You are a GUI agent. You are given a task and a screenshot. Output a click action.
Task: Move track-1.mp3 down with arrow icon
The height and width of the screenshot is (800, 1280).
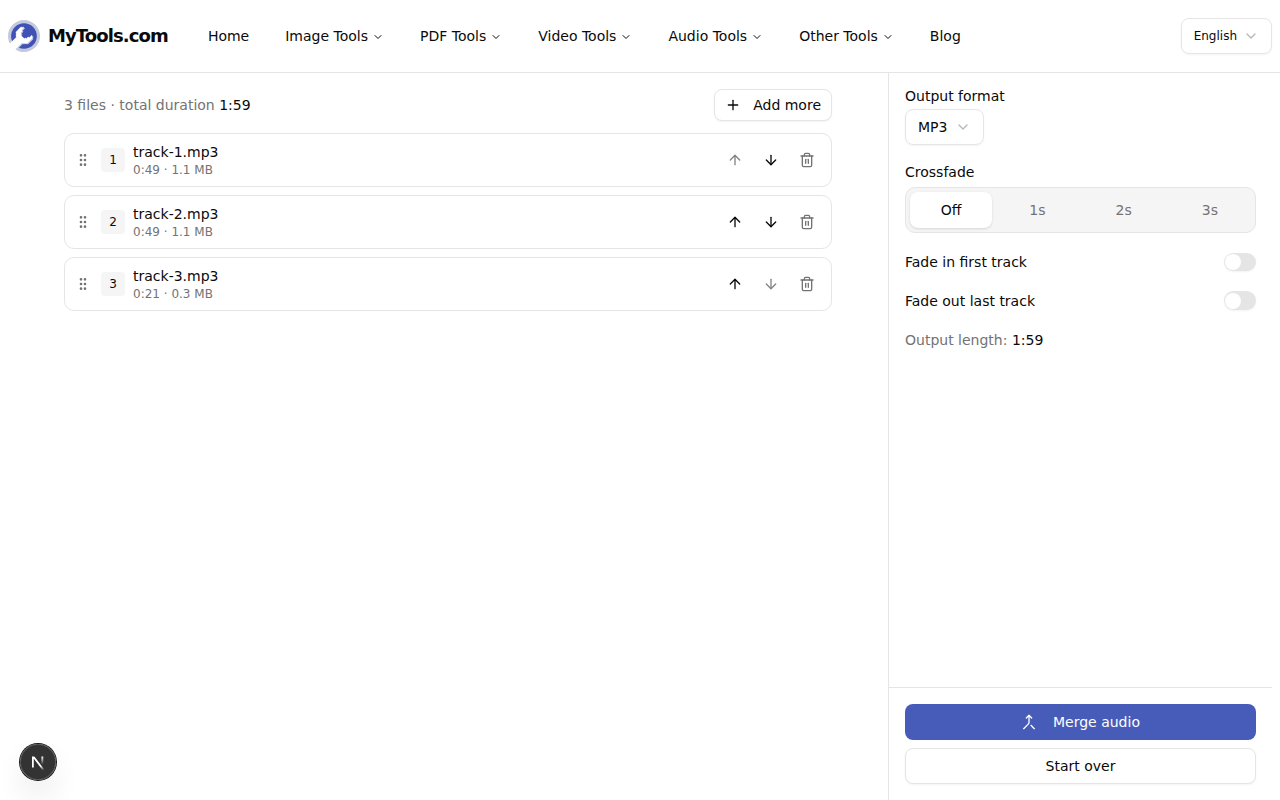[771, 160]
